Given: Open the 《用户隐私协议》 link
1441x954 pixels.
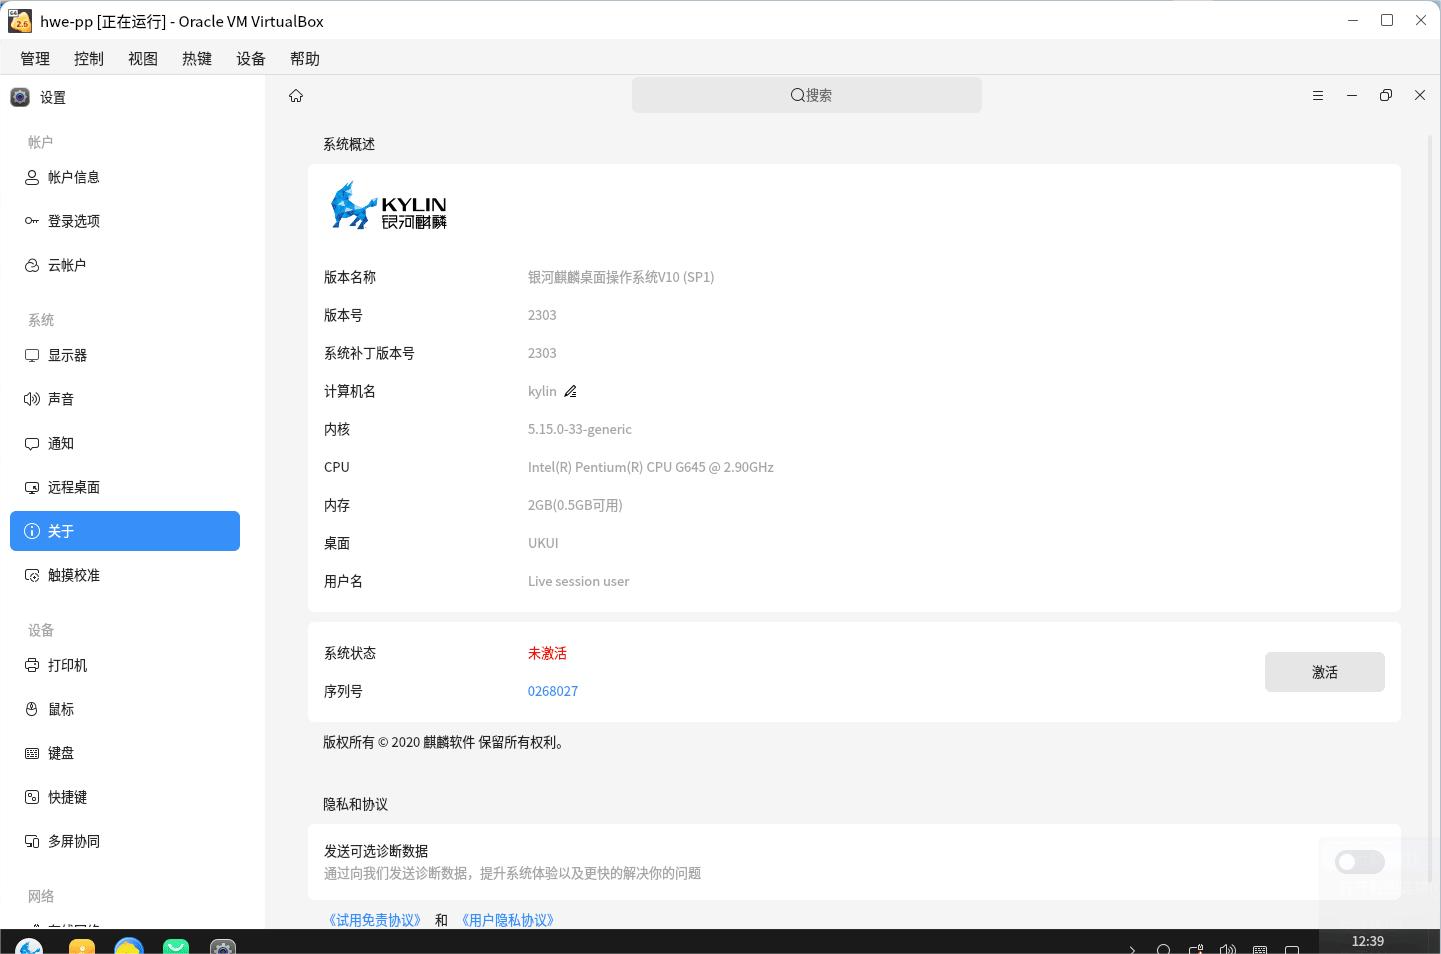Looking at the screenshot, I should [x=507, y=920].
